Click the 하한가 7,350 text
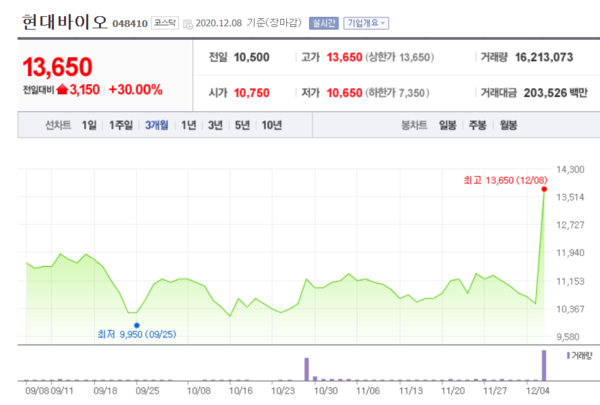Image resolution: width=600 pixels, height=405 pixels. [x=397, y=93]
